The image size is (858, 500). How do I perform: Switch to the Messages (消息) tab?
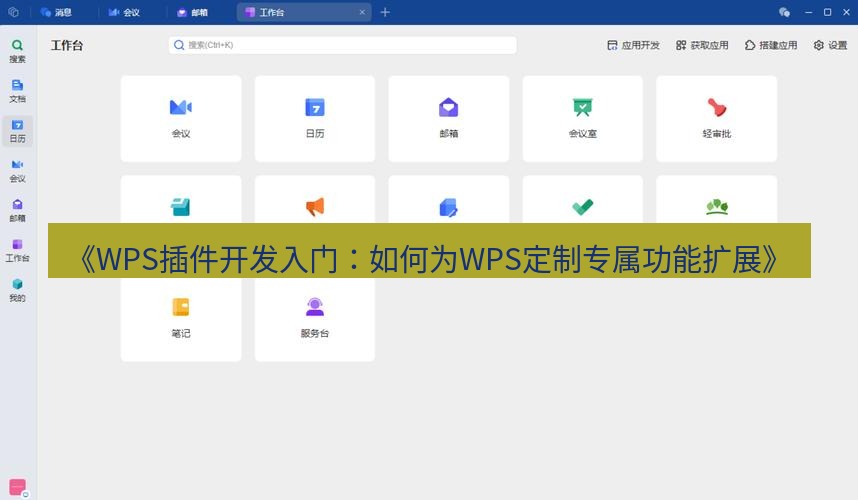(x=56, y=12)
